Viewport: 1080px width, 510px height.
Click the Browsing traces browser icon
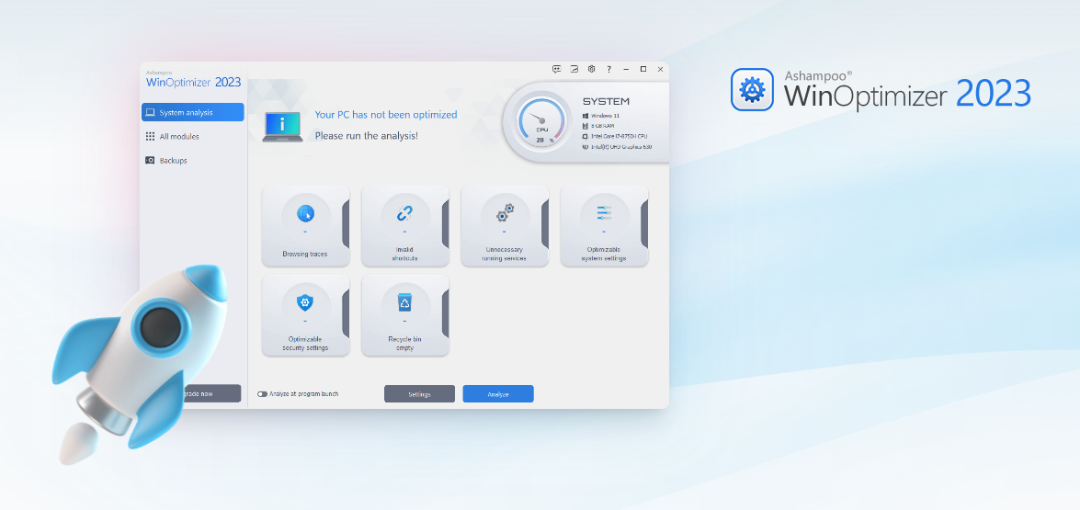tap(305, 213)
